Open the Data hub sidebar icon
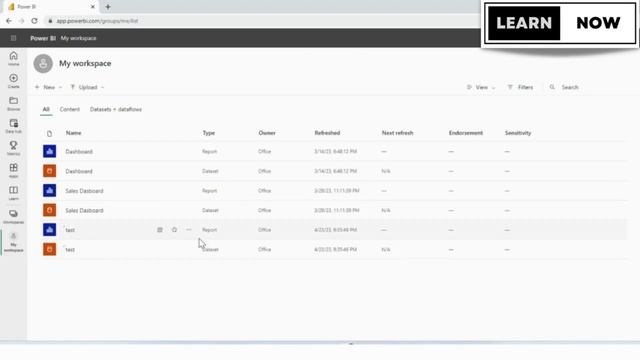Image resolution: width=640 pixels, height=360 pixels. click(13, 126)
